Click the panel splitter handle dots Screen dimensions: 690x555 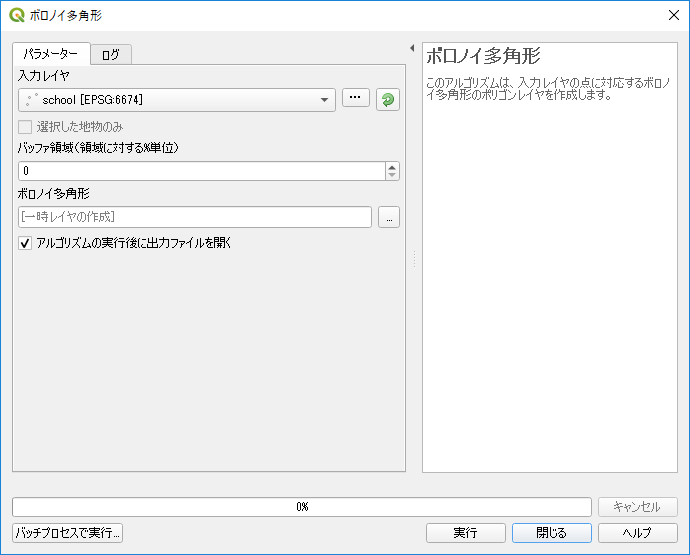(414, 259)
